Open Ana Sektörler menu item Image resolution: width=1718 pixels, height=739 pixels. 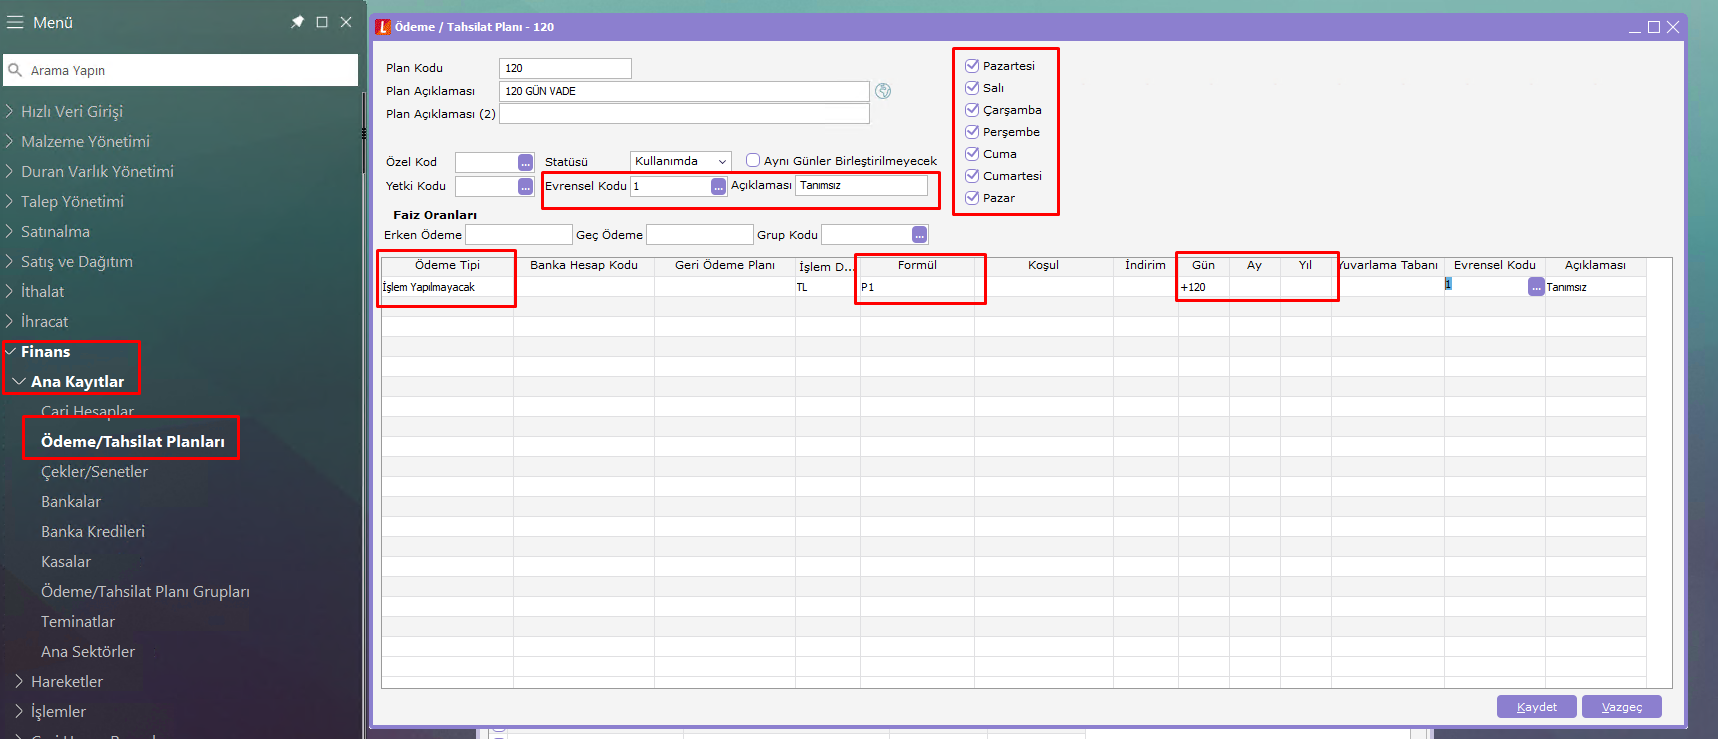(88, 651)
